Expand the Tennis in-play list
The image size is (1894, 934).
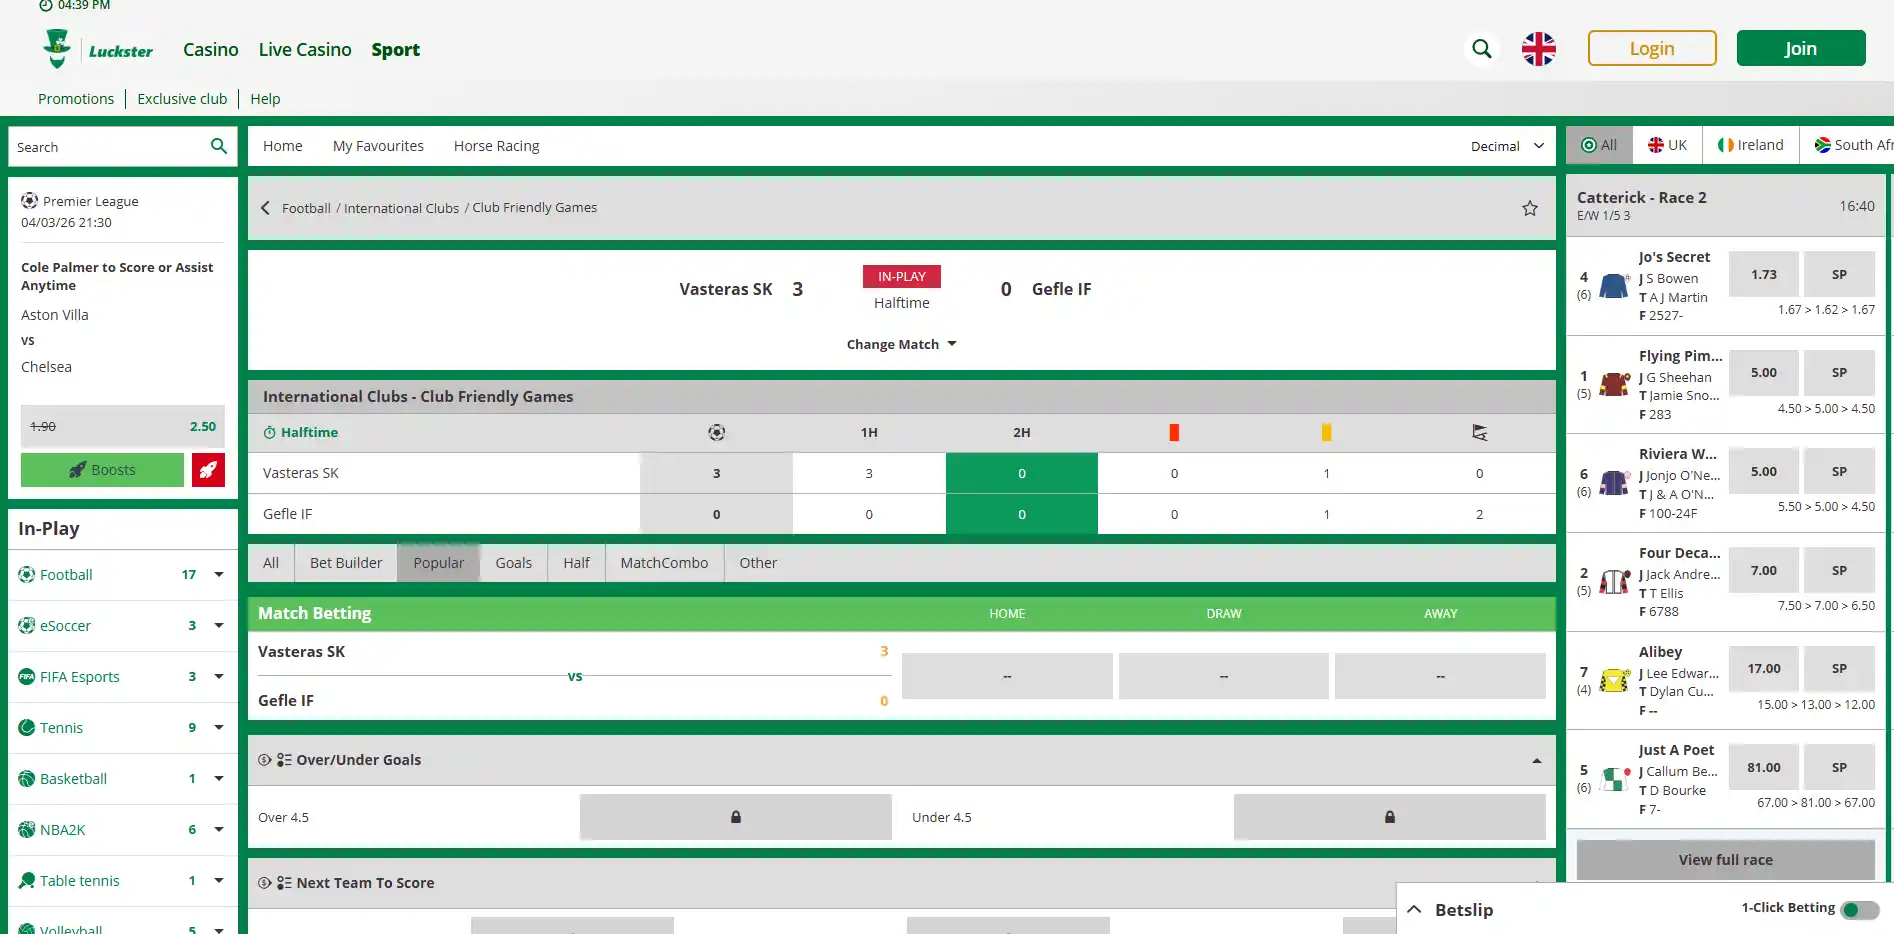[219, 728]
